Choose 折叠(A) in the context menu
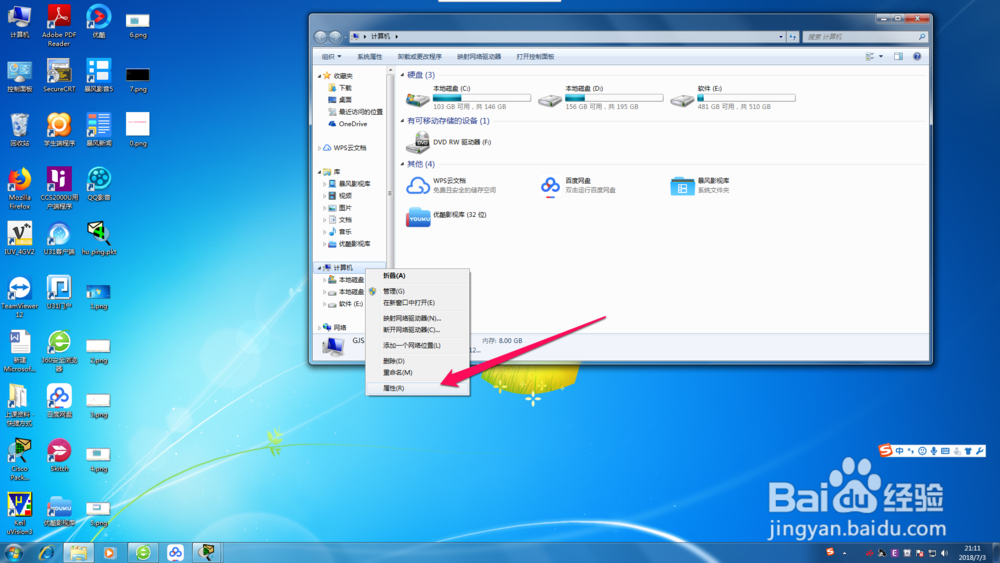Screen dimensions: 1000x563 pos(418,276)
